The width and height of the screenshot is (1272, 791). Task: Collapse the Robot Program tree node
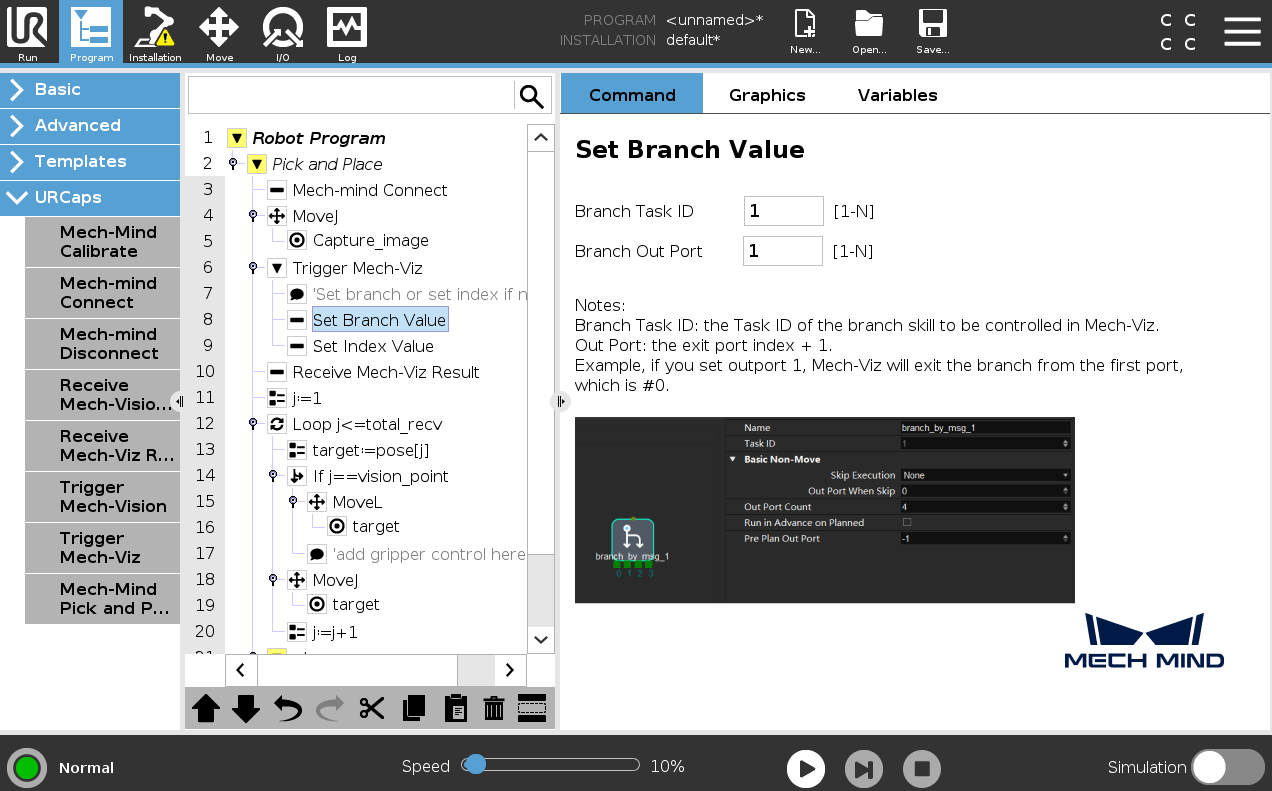[236, 138]
